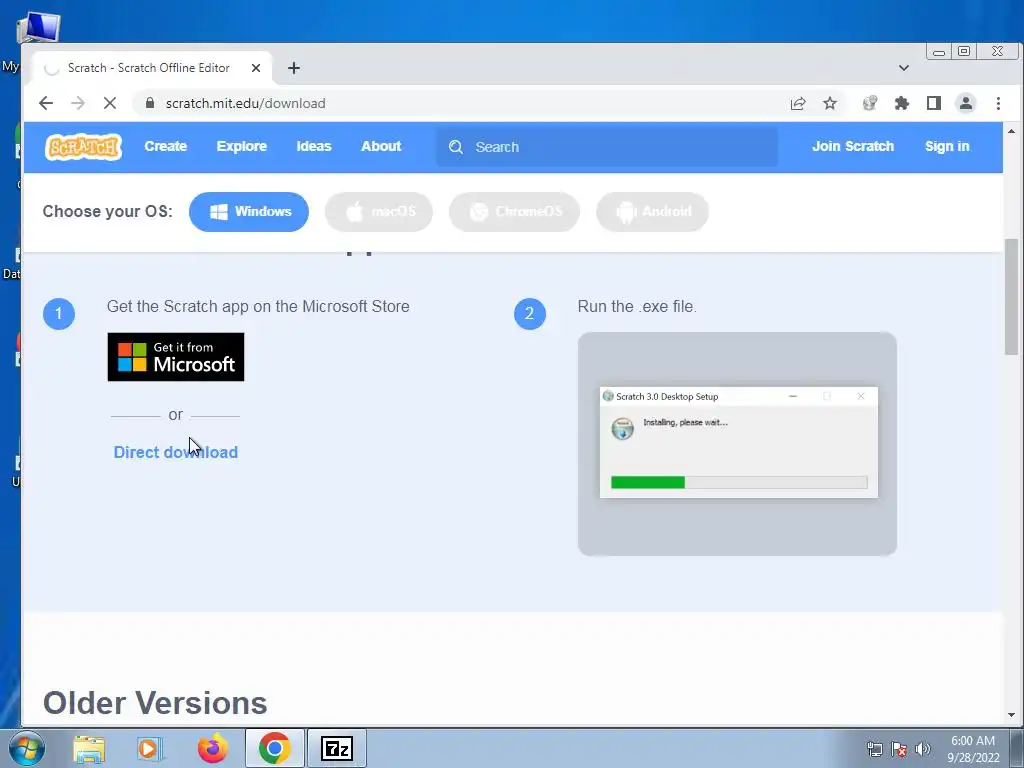Click the page vertical scrollbar thumb

pyautogui.click(x=1011, y=298)
